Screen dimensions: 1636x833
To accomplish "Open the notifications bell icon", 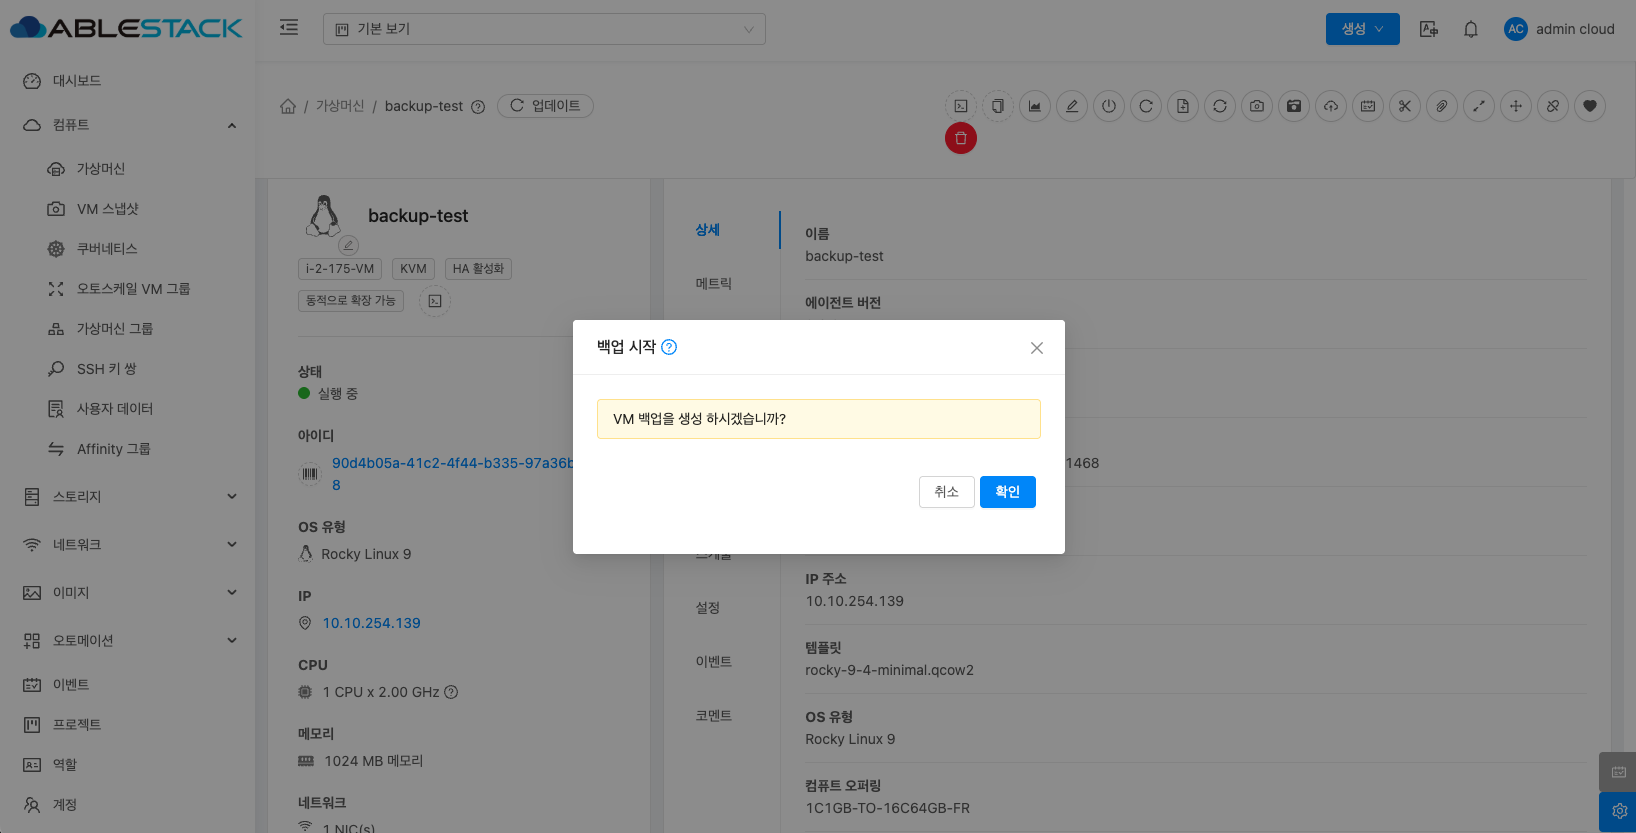I will 1470,29.
